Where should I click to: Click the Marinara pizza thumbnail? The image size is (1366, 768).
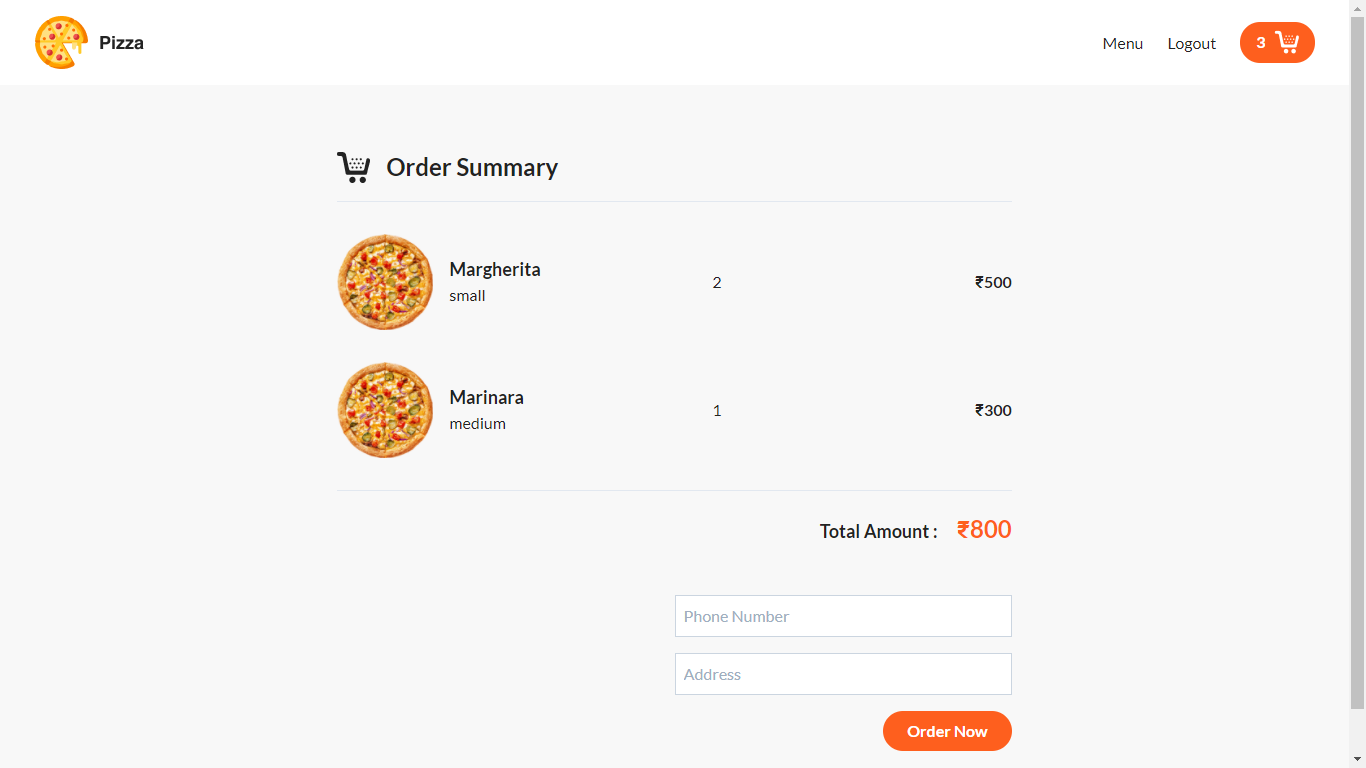tap(385, 410)
